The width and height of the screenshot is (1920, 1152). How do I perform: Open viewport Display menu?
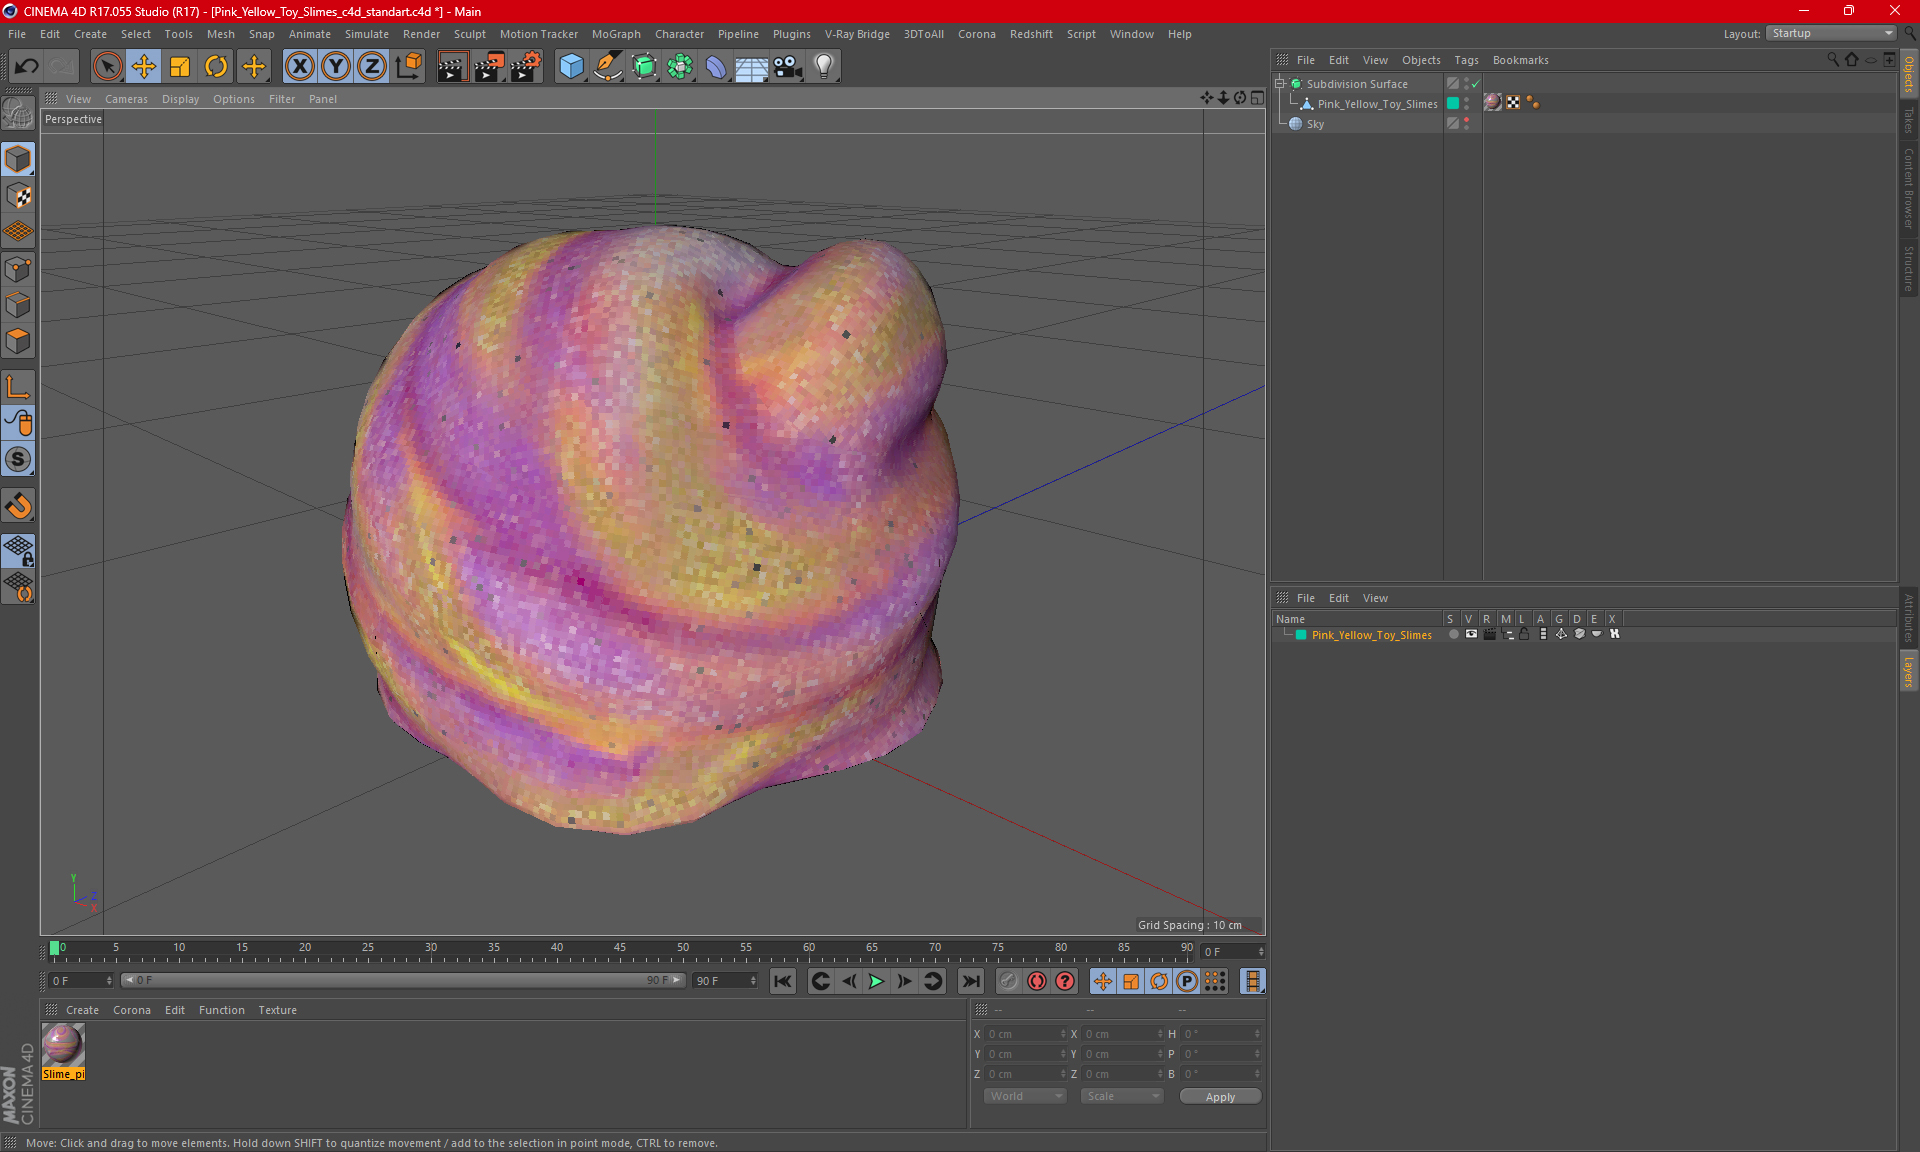(x=180, y=99)
